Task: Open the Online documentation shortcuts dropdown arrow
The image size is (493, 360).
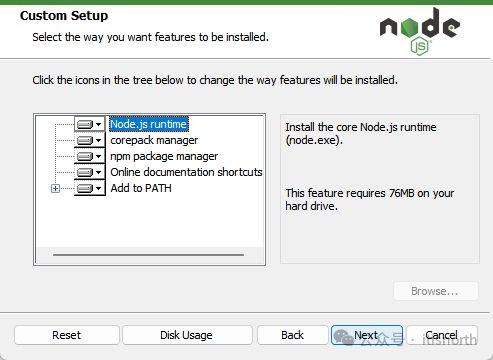Action: [98, 172]
